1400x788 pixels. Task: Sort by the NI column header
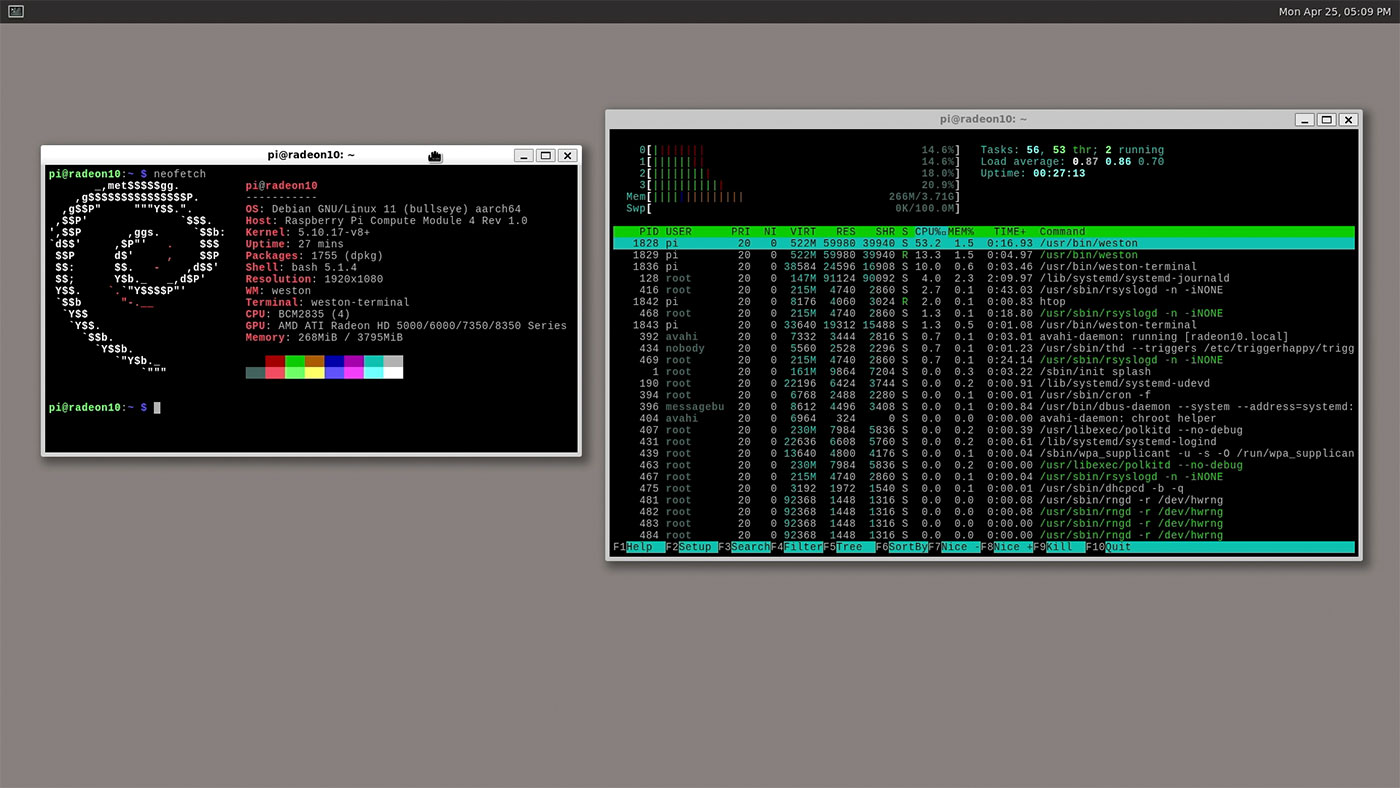pyautogui.click(x=770, y=231)
